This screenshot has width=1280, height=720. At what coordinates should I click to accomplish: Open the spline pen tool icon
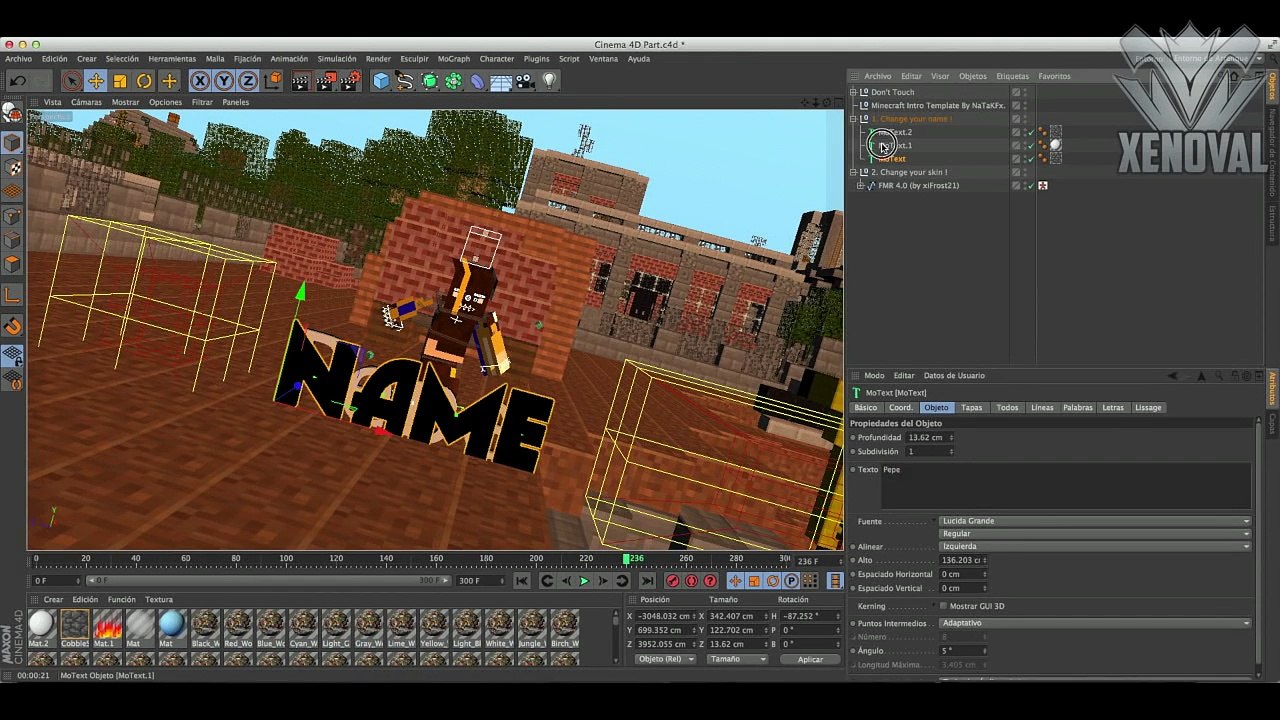tap(405, 81)
